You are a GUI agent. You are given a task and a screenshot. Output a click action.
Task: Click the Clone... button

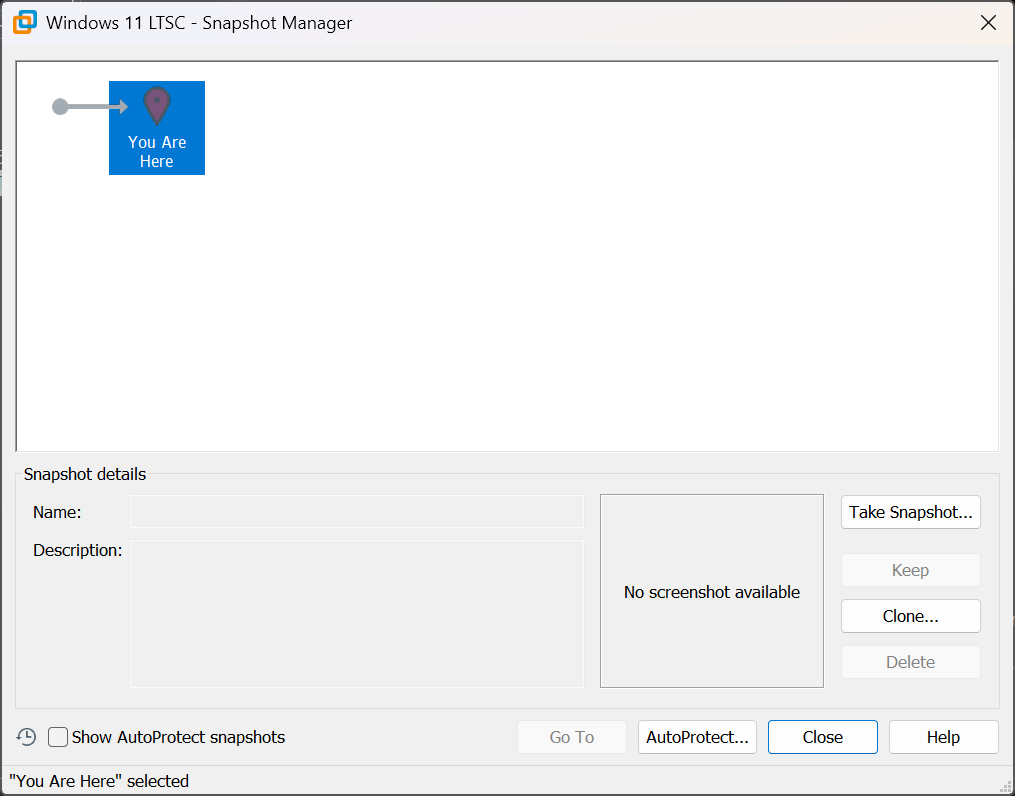point(911,615)
